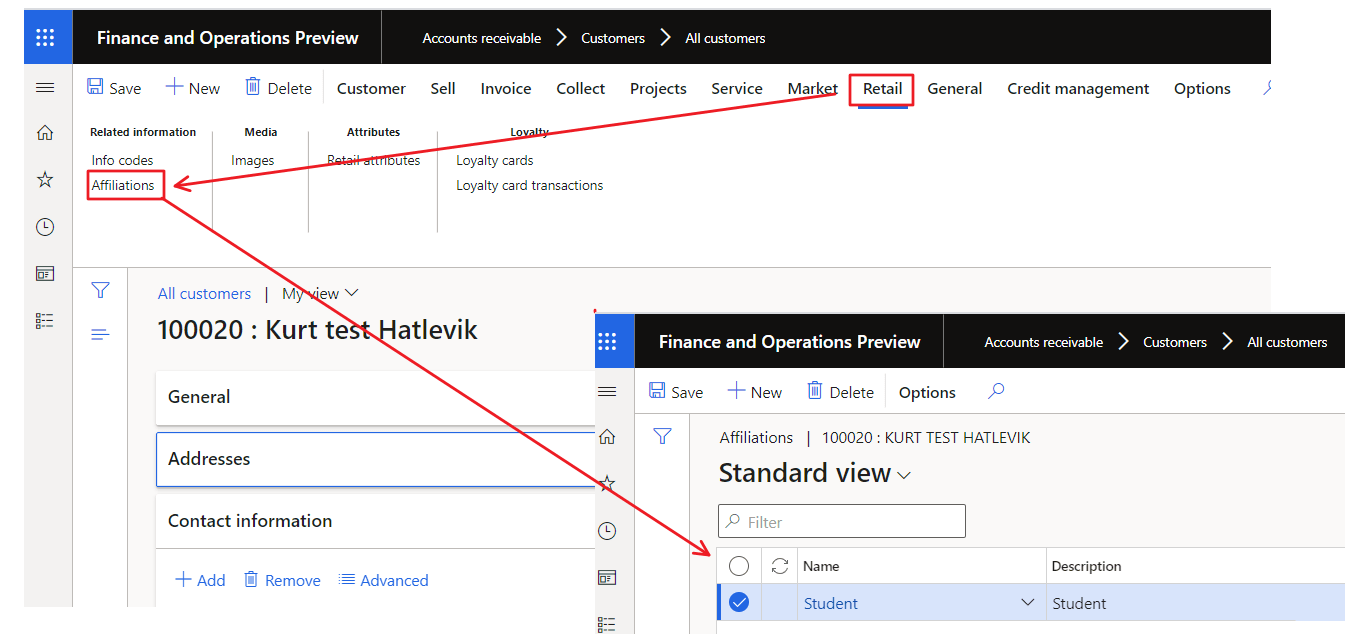Screen dimensions: 1345x634
Task: Click into the Filter search box
Action: [x=842, y=522]
